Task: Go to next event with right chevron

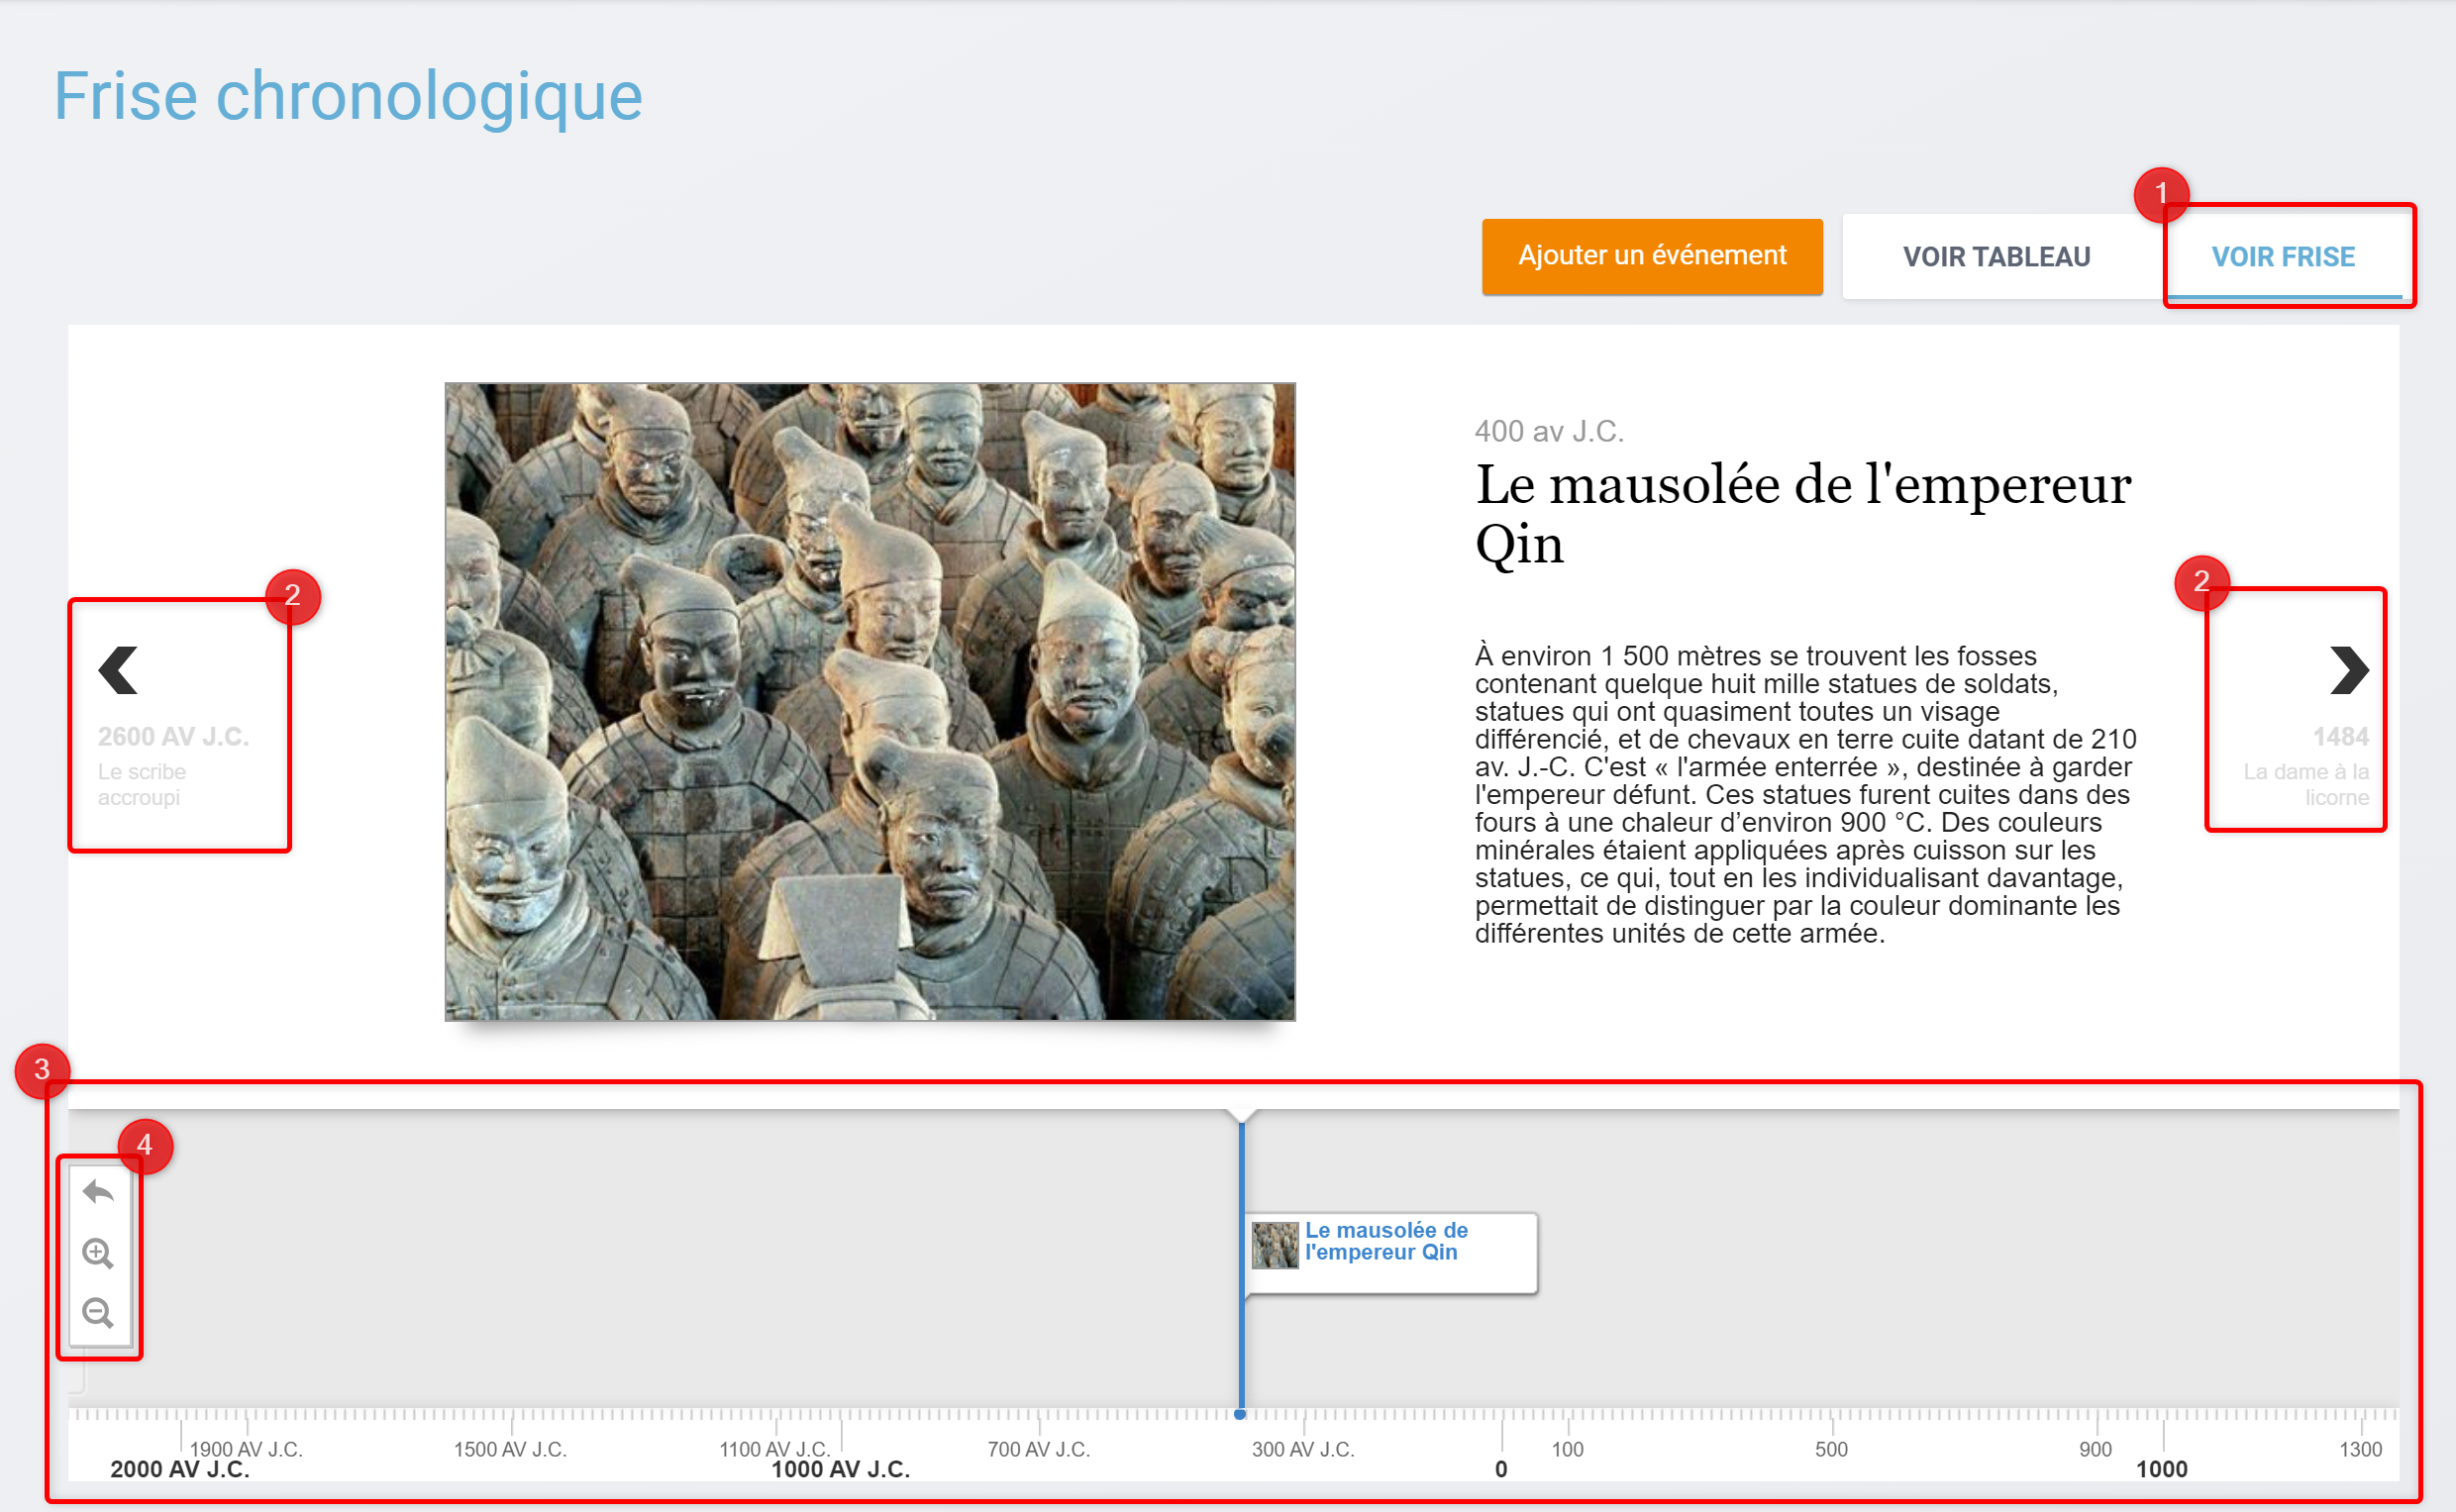Action: click(2348, 670)
